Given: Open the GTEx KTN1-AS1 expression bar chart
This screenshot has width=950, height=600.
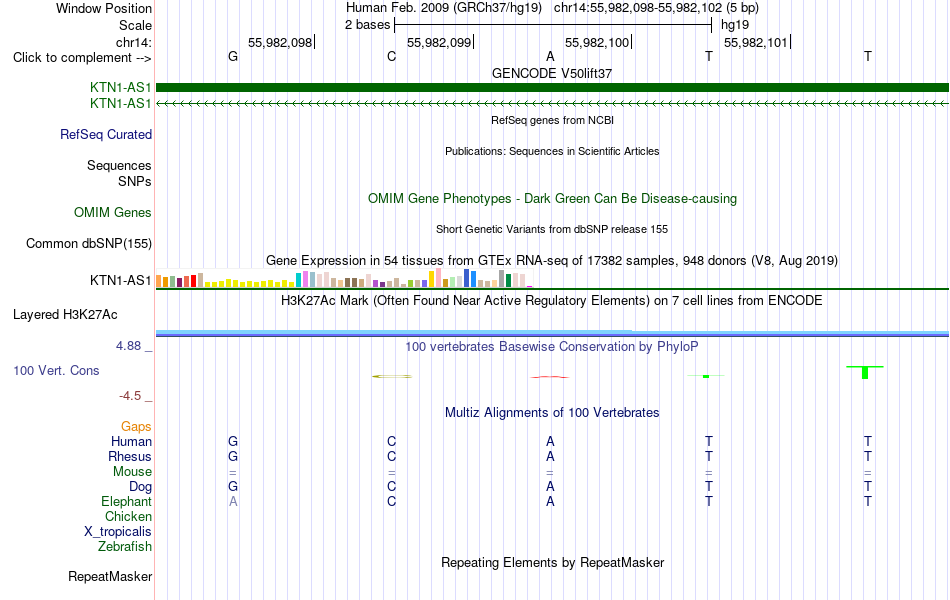Looking at the screenshot, I should pos(344,278).
